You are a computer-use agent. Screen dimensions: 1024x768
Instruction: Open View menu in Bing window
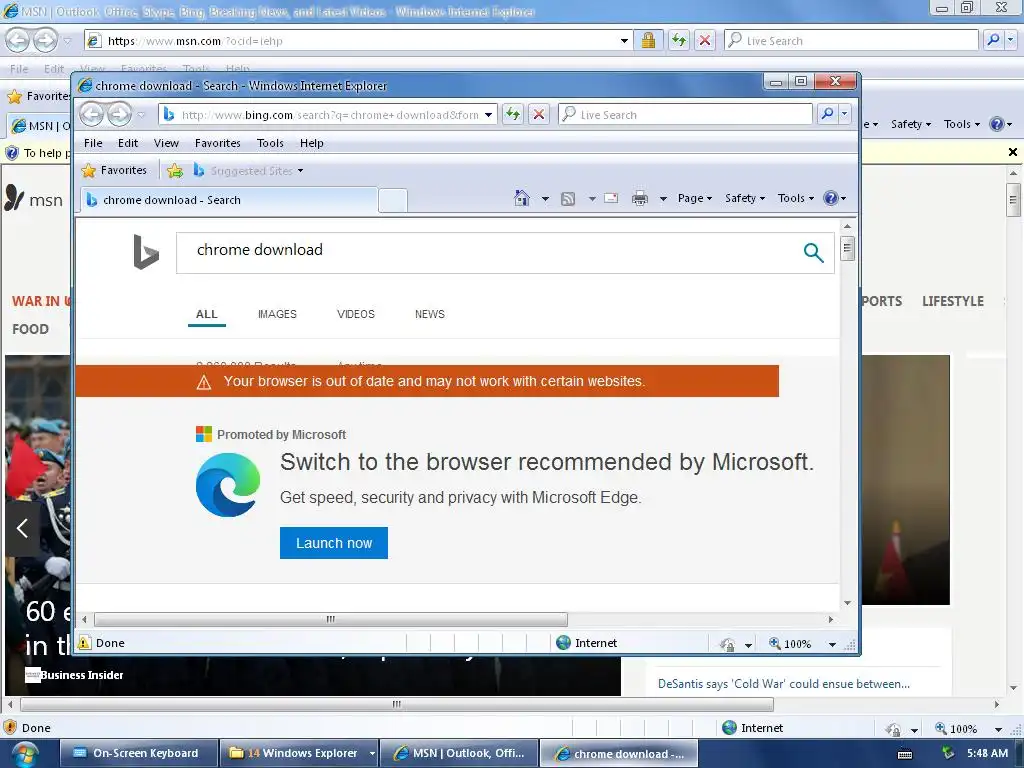167,143
